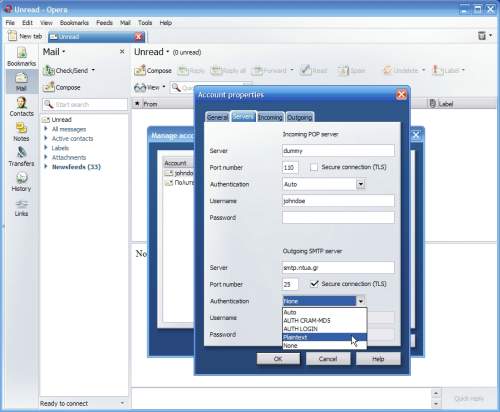Click the outgoing Port number field 25
500x412 pixels.
pyautogui.click(x=290, y=284)
